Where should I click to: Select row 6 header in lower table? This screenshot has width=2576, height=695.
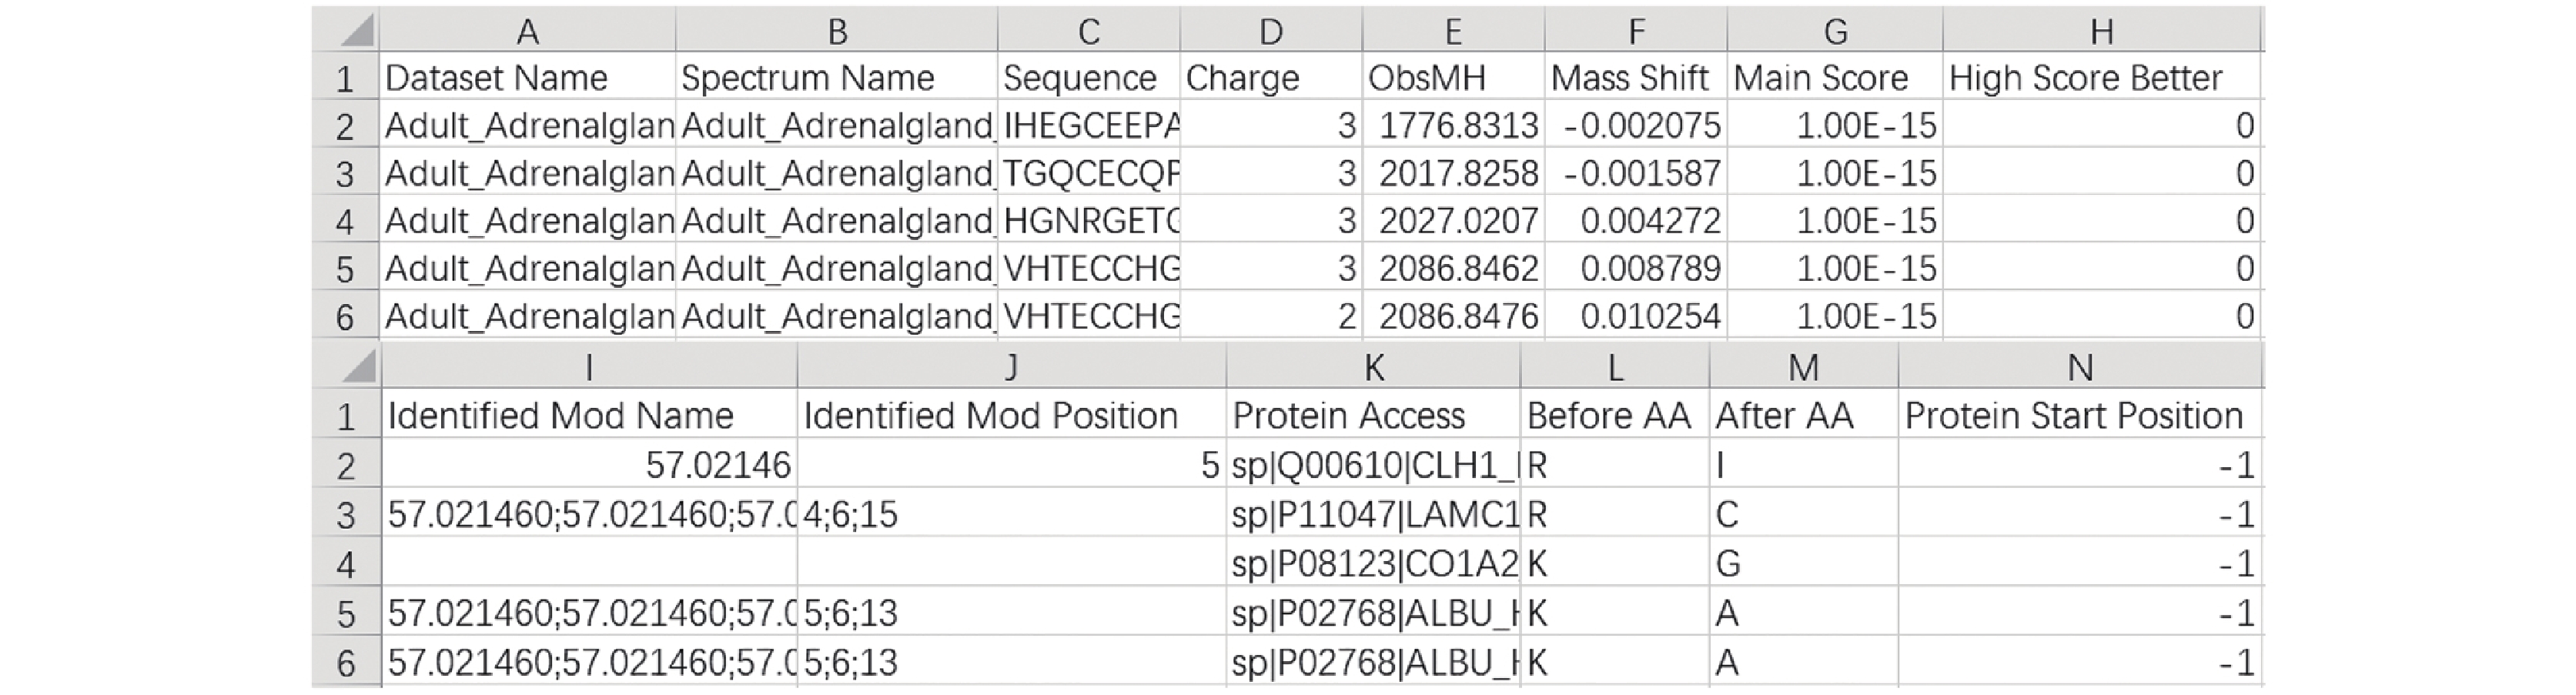346,661
